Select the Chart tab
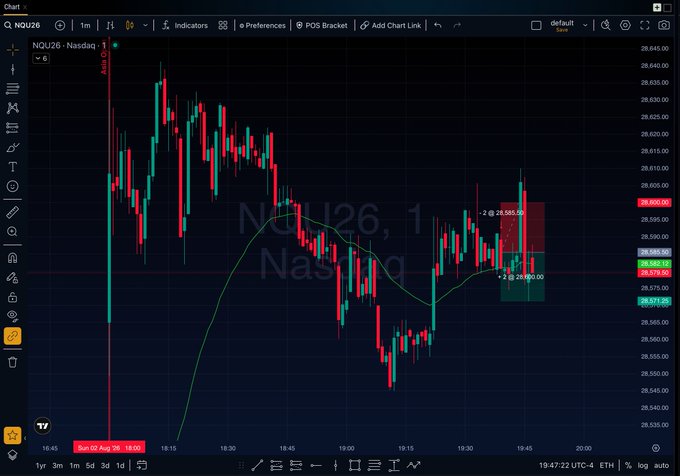Screen dimensions: 680x476 tap(12, 7)
